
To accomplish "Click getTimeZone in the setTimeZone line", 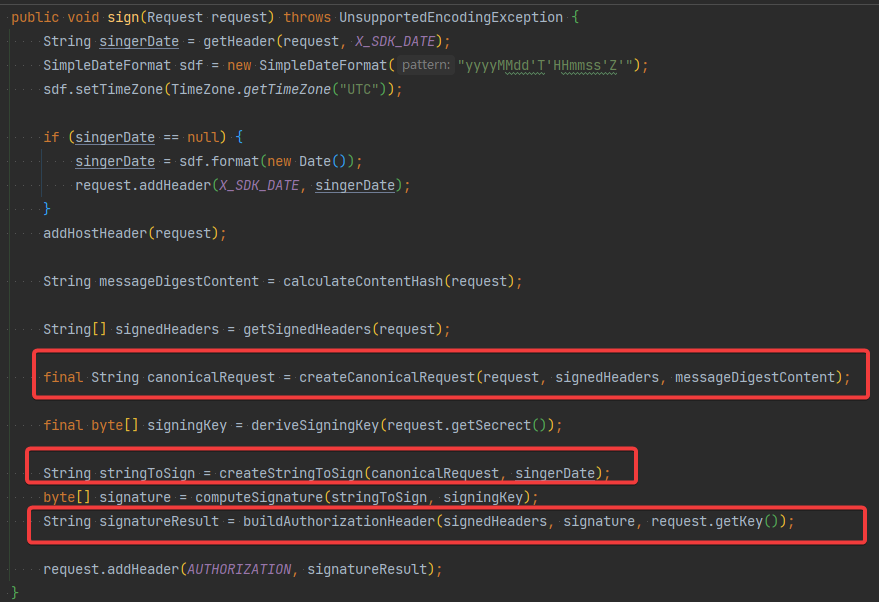I will coord(287,90).
